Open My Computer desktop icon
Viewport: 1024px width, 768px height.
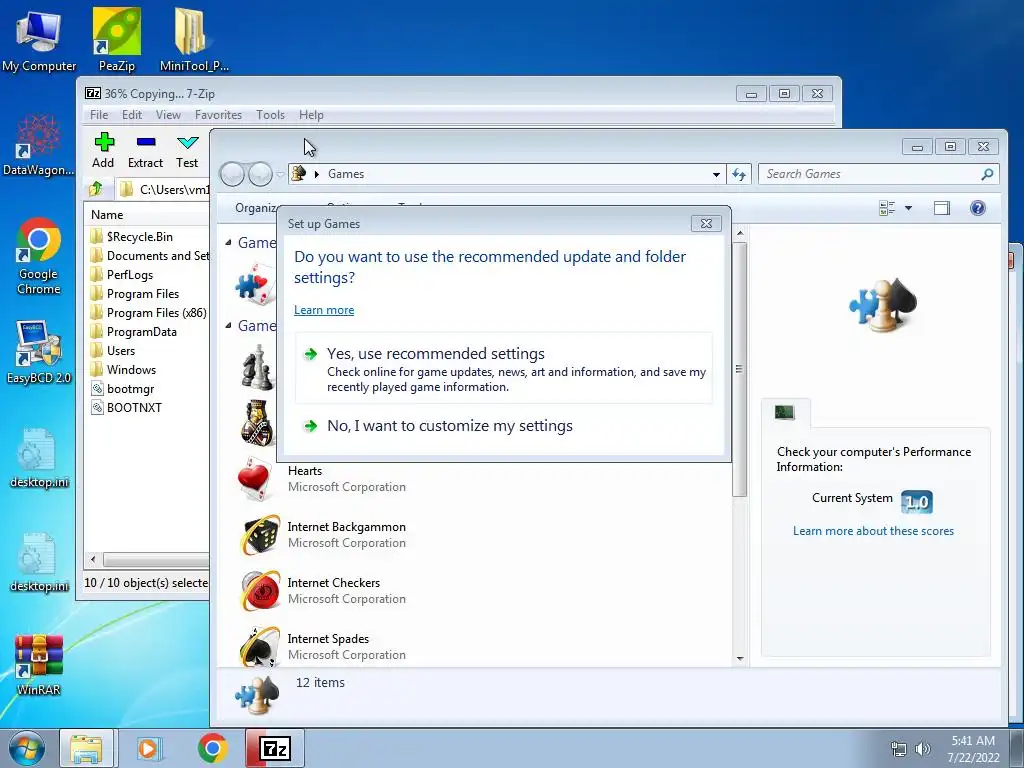(39, 40)
